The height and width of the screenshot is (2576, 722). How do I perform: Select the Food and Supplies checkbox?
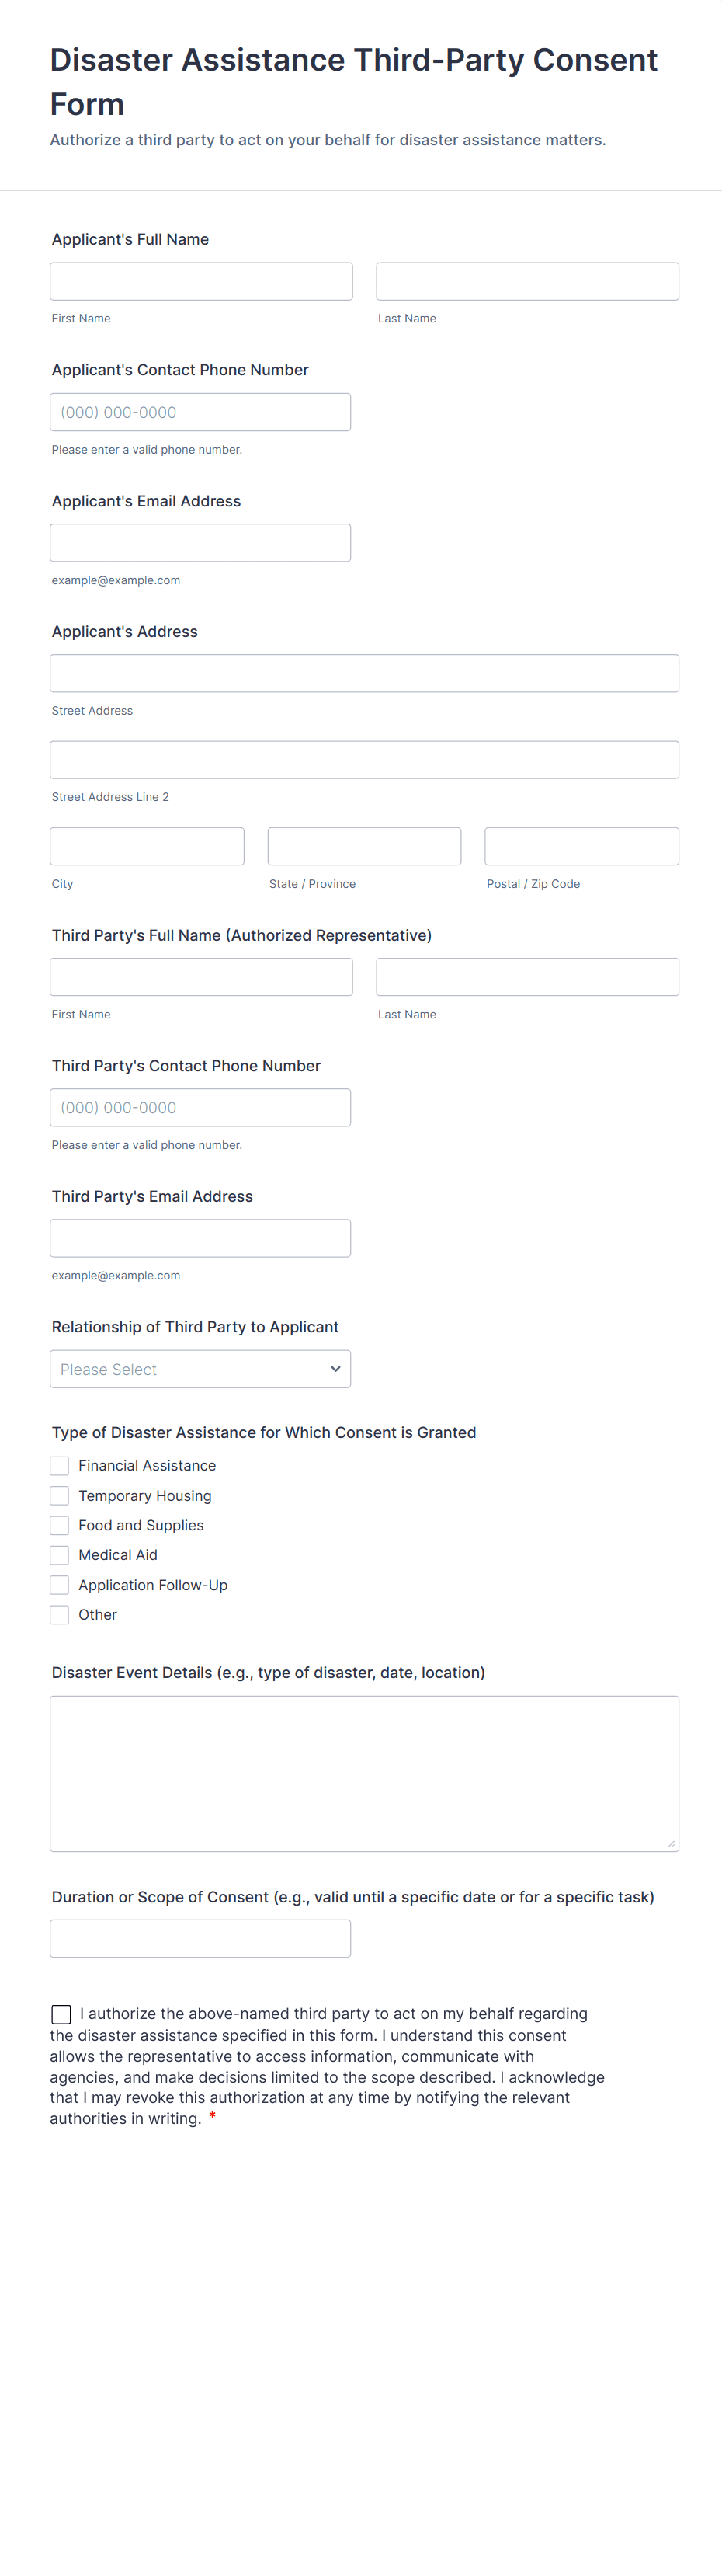[x=60, y=1525]
